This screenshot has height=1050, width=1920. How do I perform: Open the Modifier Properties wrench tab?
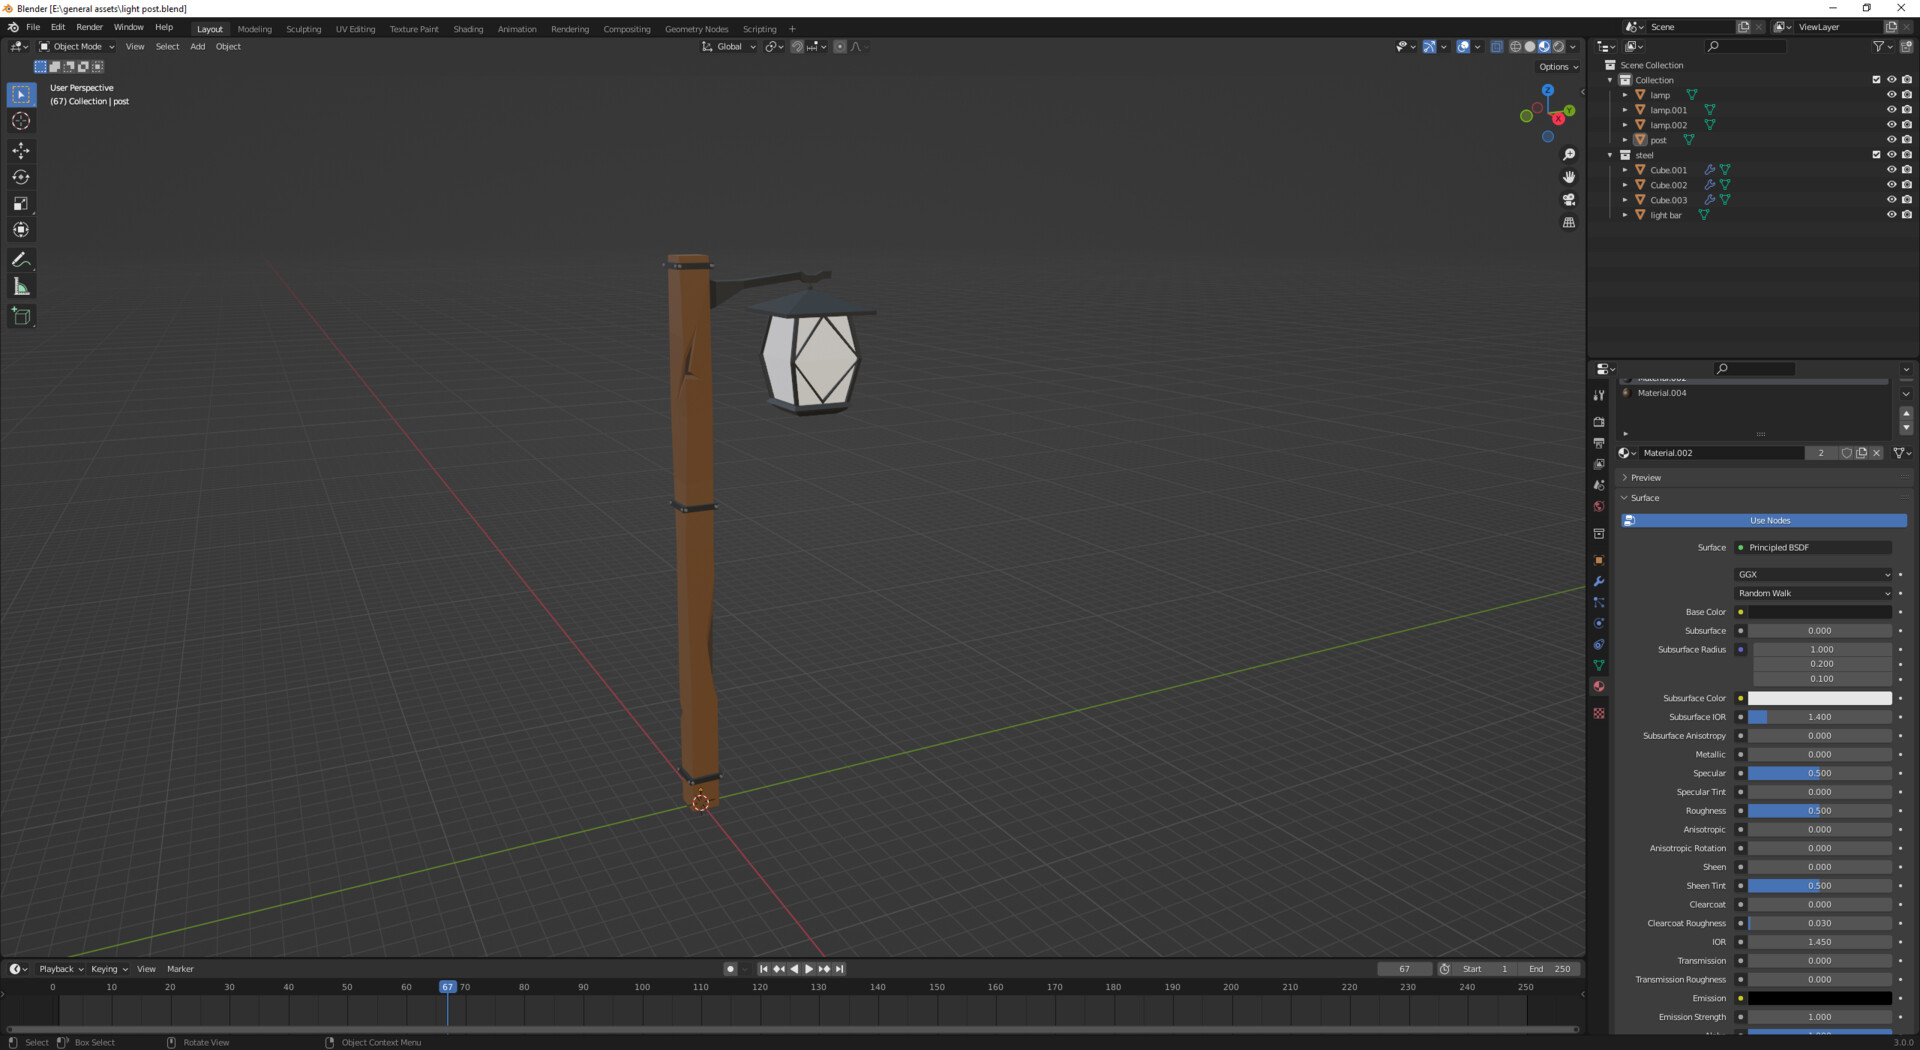click(1599, 582)
